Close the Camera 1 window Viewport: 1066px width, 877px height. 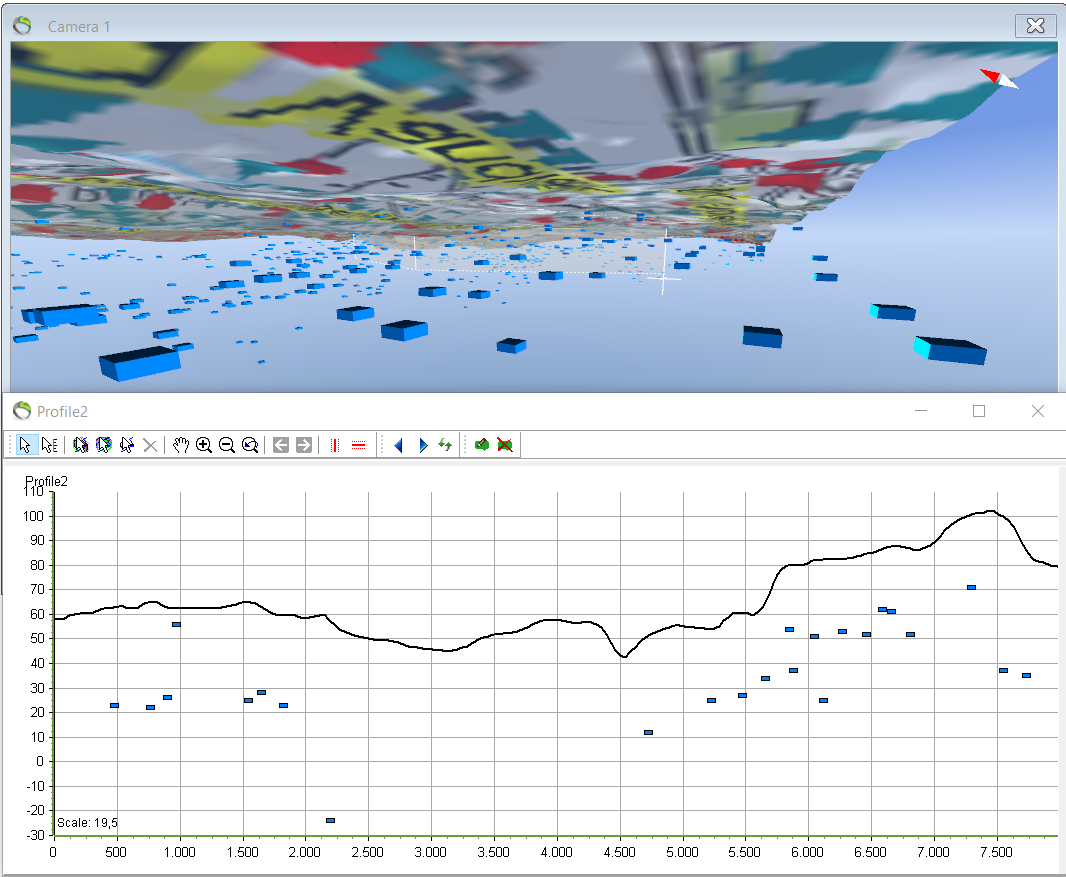(1035, 26)
